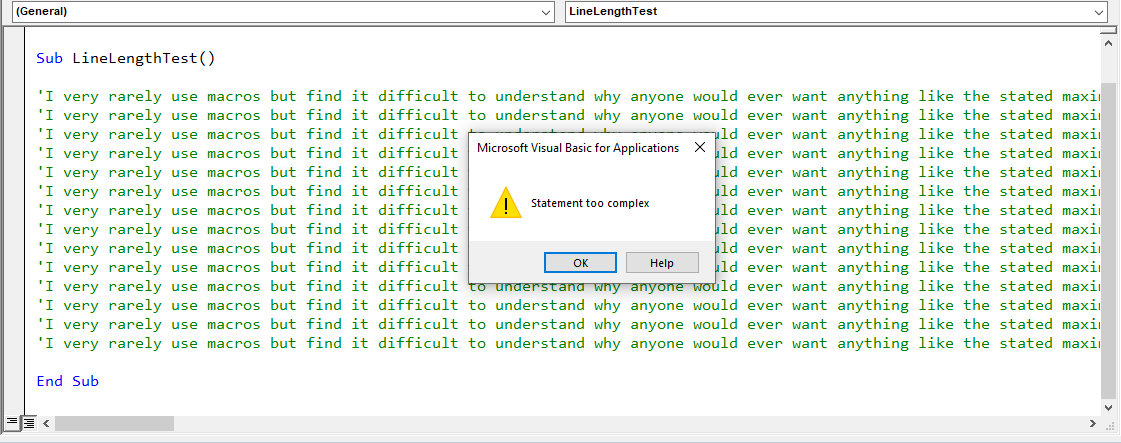Expand the (General) object dropdown
1121x443 pixels.
(x=547, y=12)
